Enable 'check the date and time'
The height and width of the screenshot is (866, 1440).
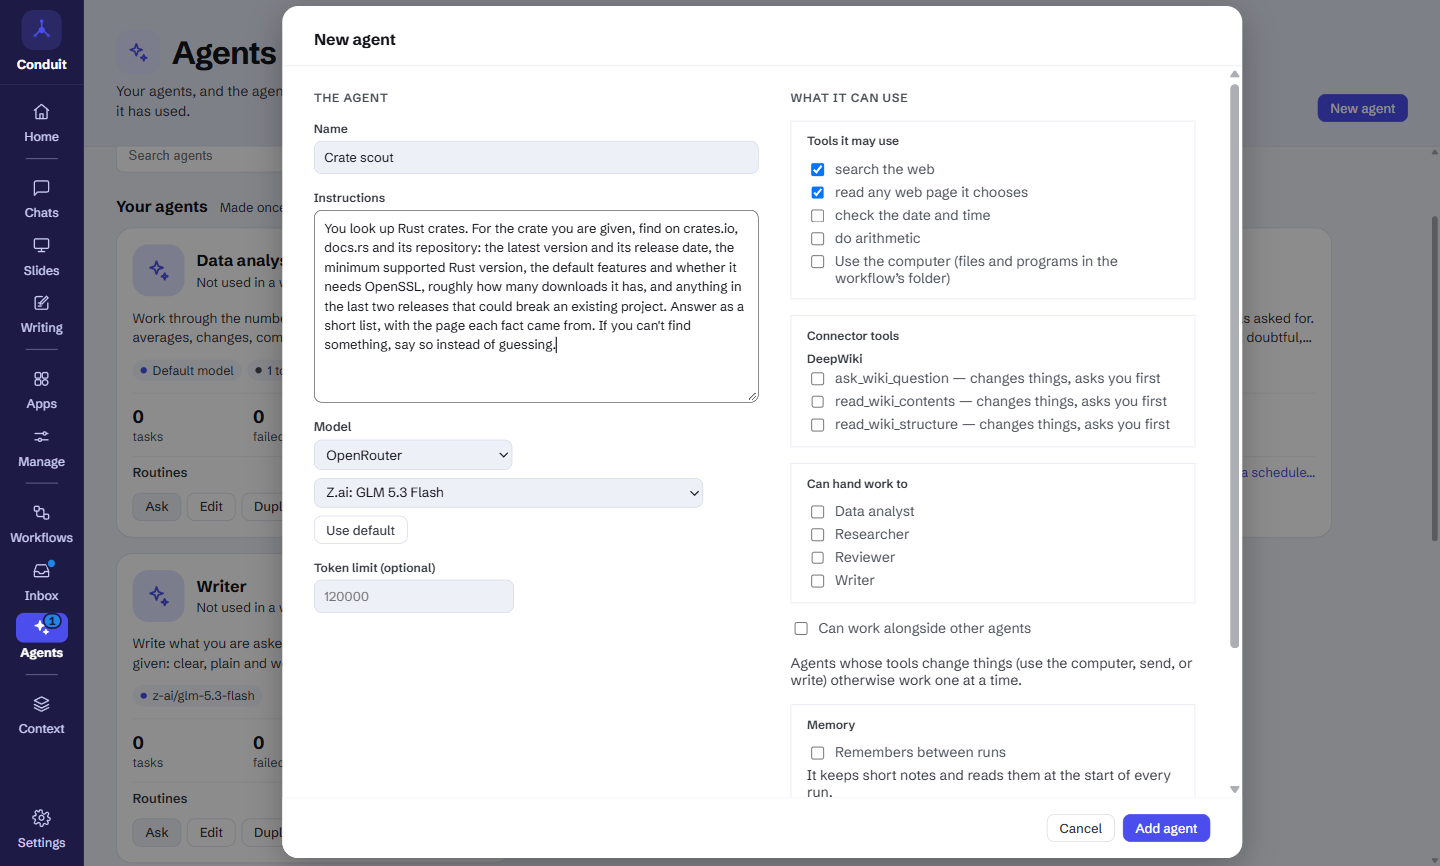click(x=817, y=216)
